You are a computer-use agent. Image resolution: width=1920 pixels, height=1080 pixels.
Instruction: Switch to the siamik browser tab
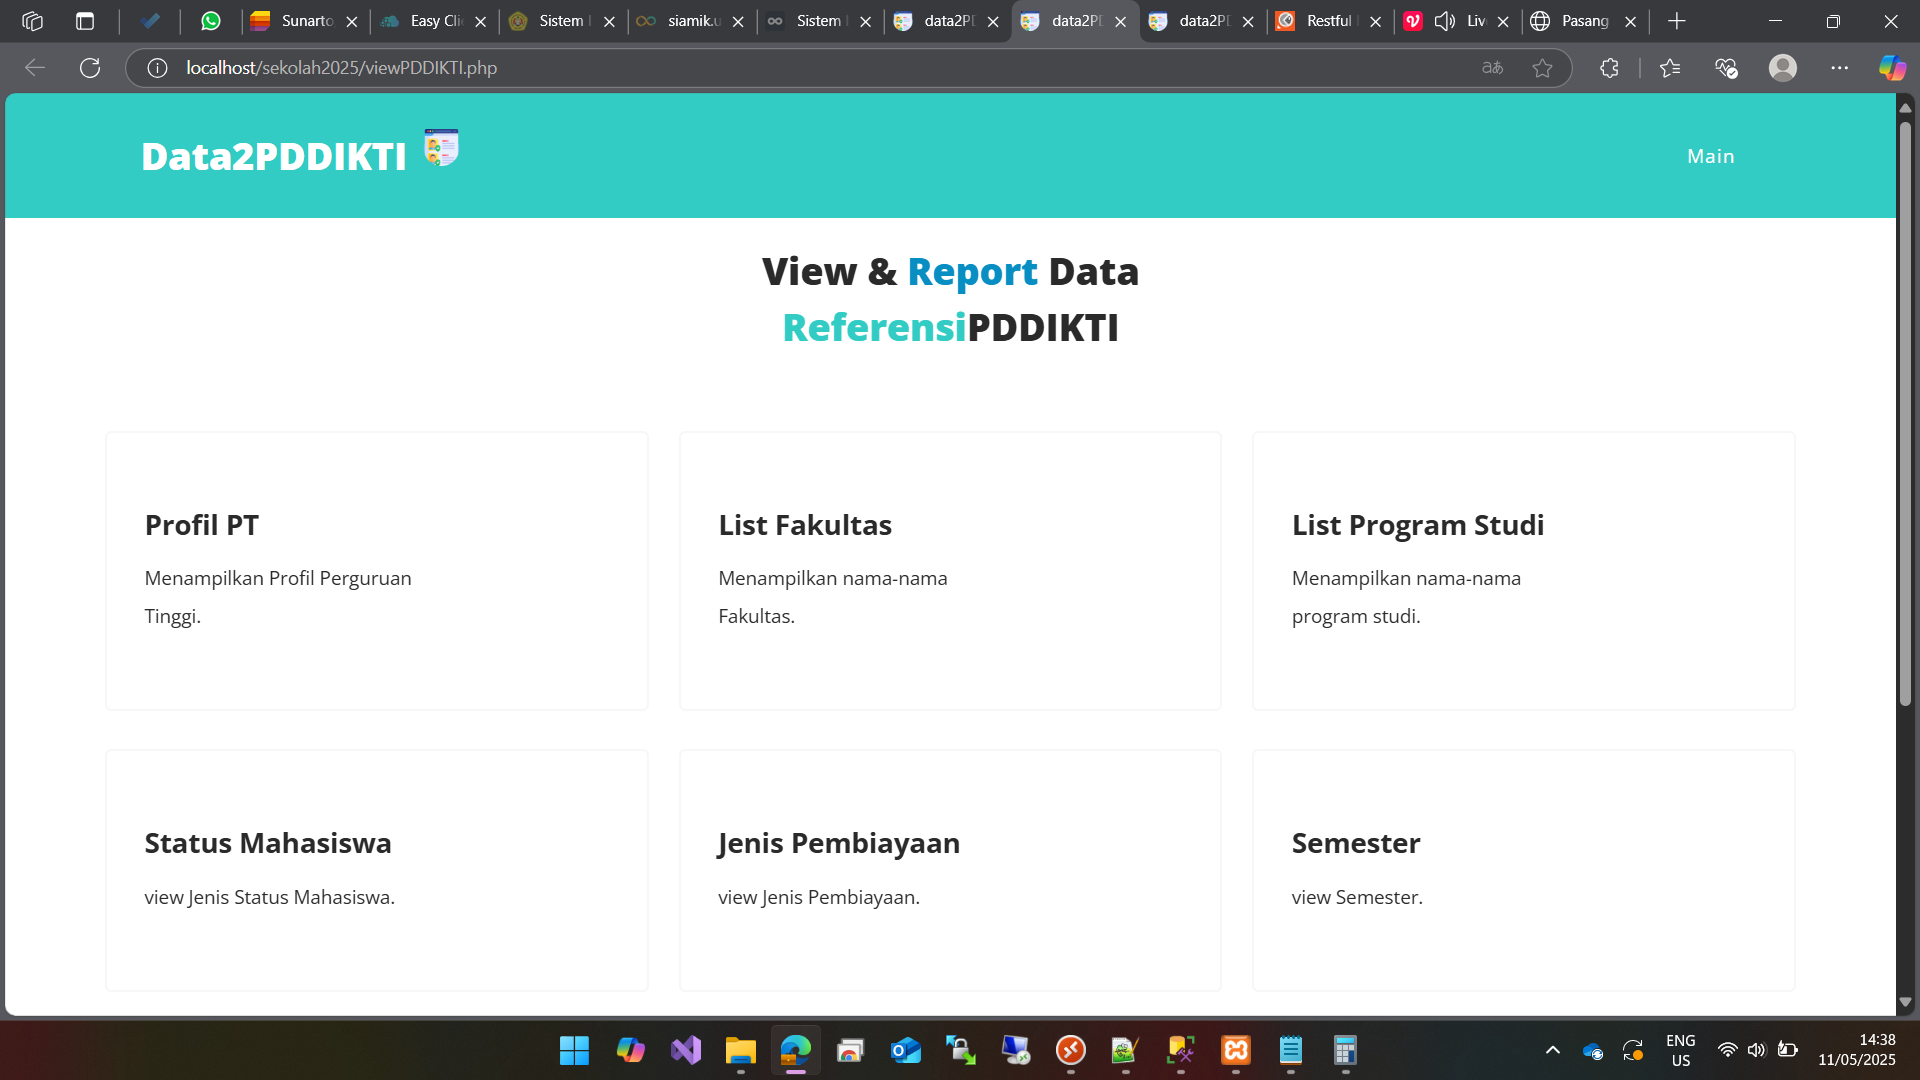pos(690,21)
